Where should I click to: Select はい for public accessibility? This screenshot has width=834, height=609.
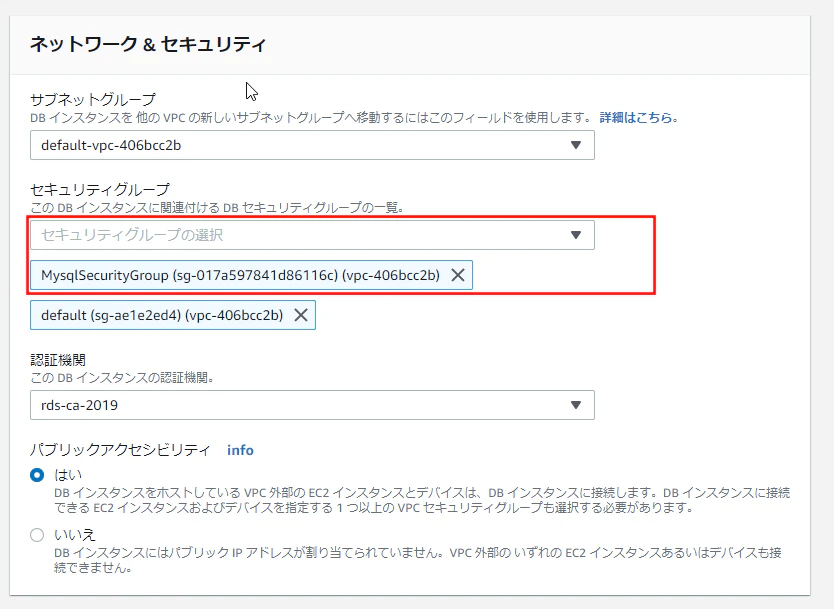click(x=37, y=475)
